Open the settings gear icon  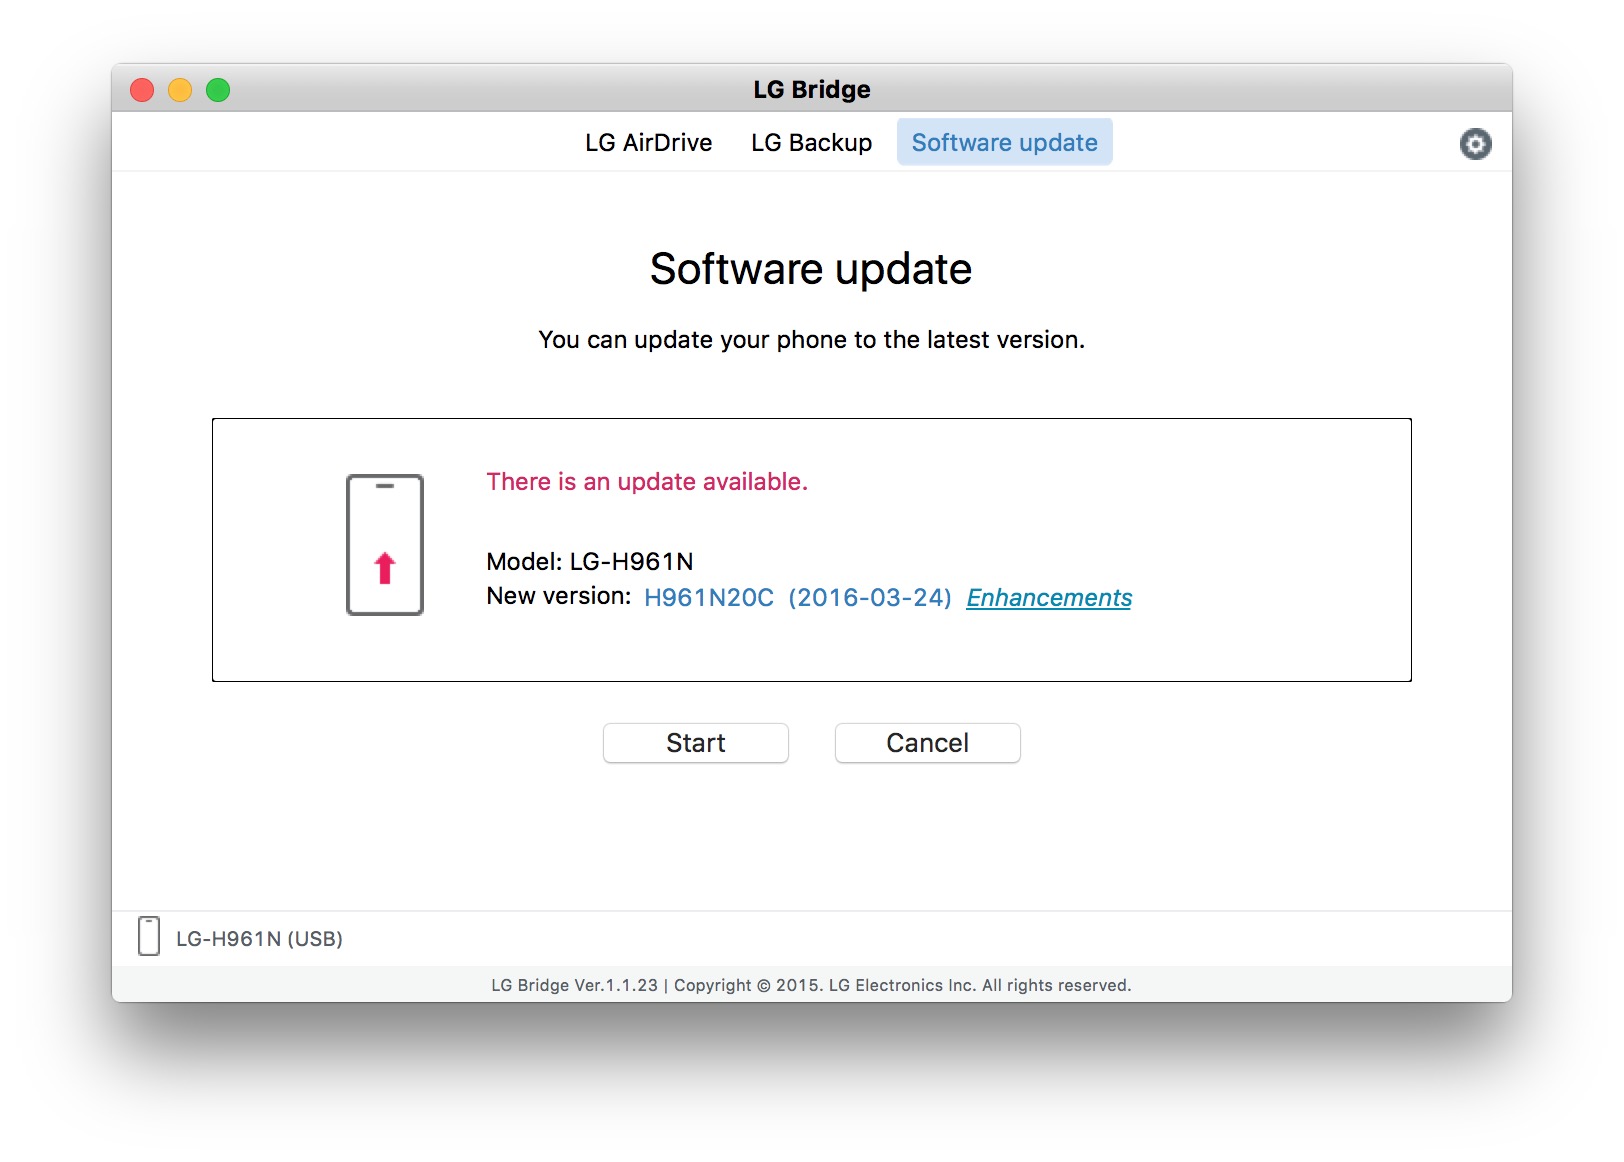tap(1475, 144)
